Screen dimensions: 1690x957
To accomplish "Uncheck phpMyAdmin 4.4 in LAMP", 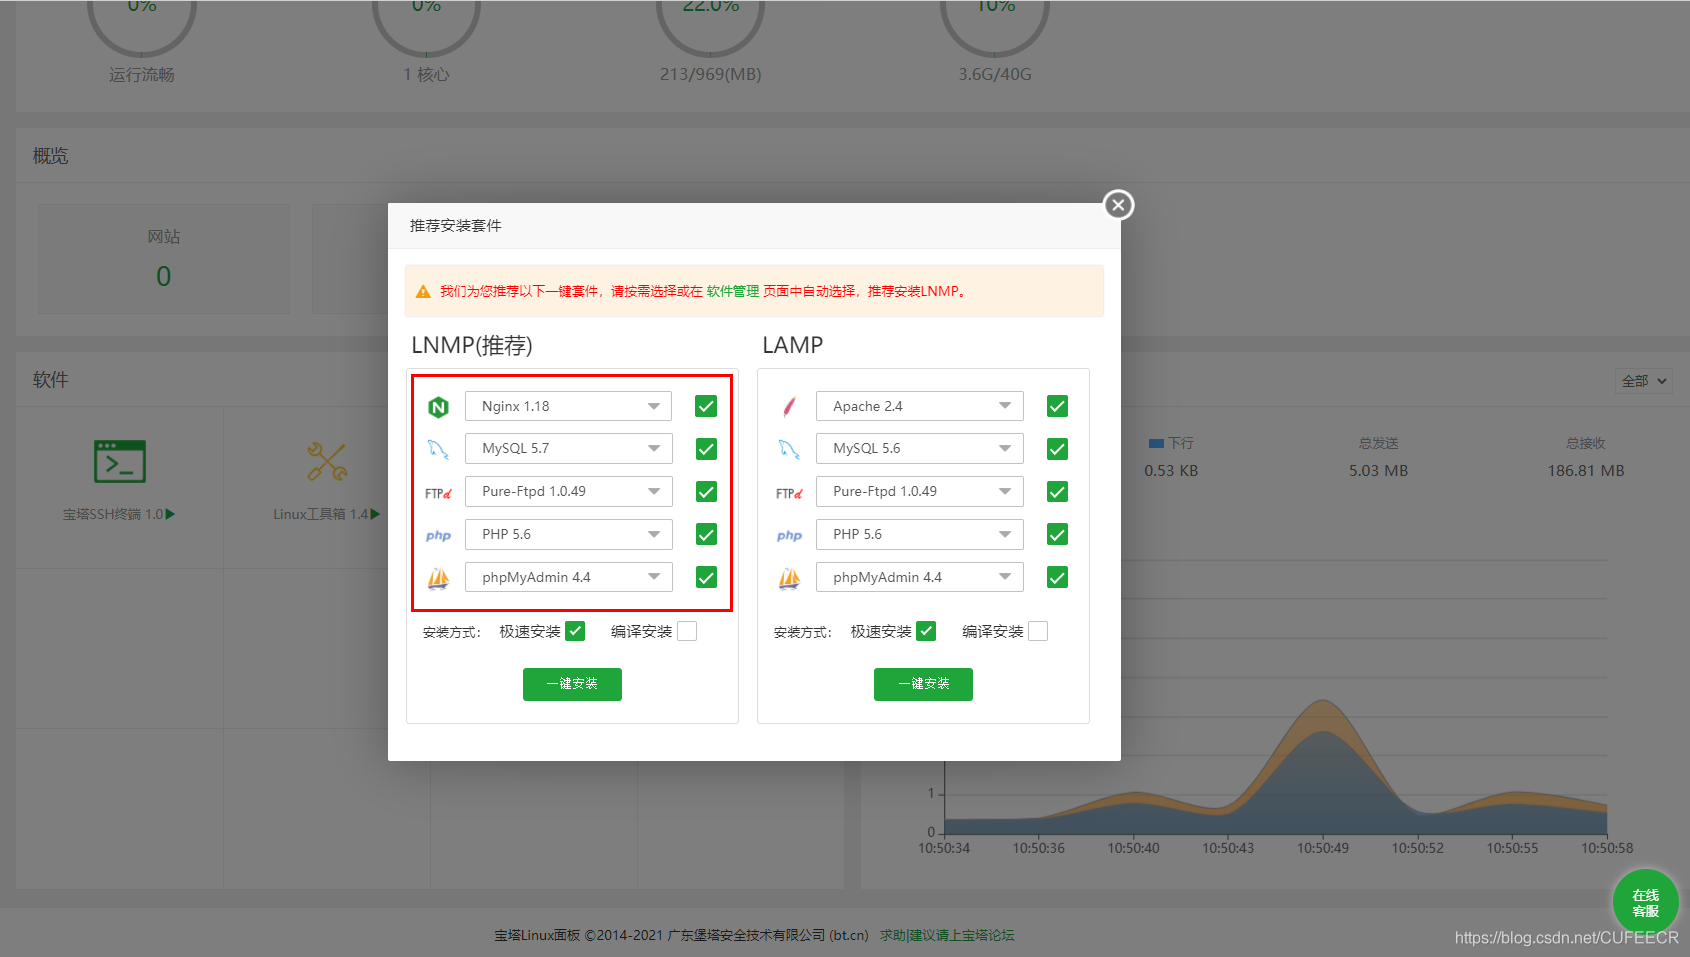I will click(x=1057, y=577).
